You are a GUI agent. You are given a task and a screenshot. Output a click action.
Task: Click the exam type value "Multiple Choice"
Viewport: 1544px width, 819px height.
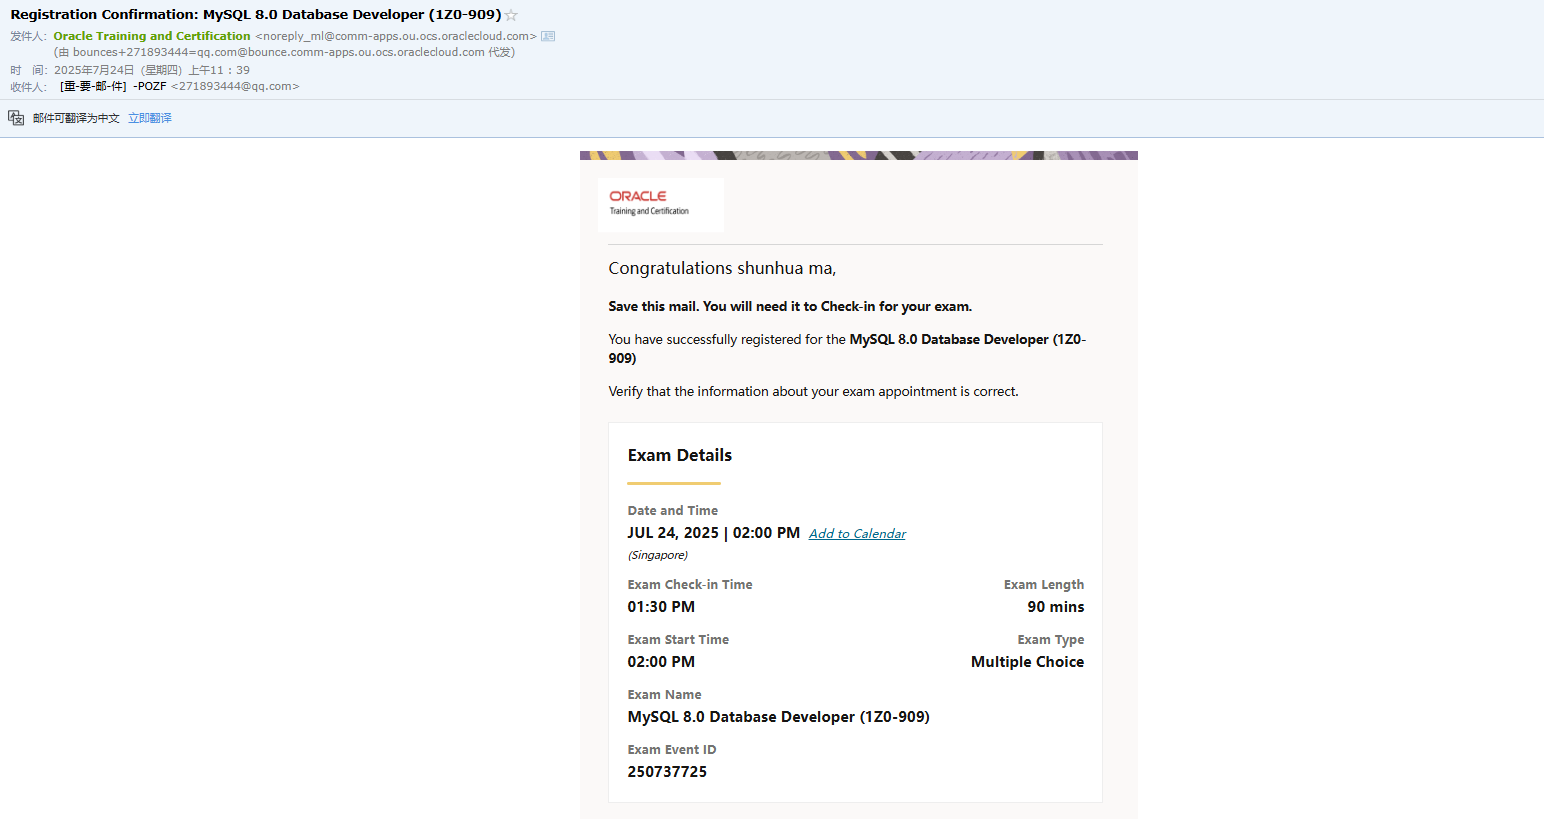tap(1028, 662)
